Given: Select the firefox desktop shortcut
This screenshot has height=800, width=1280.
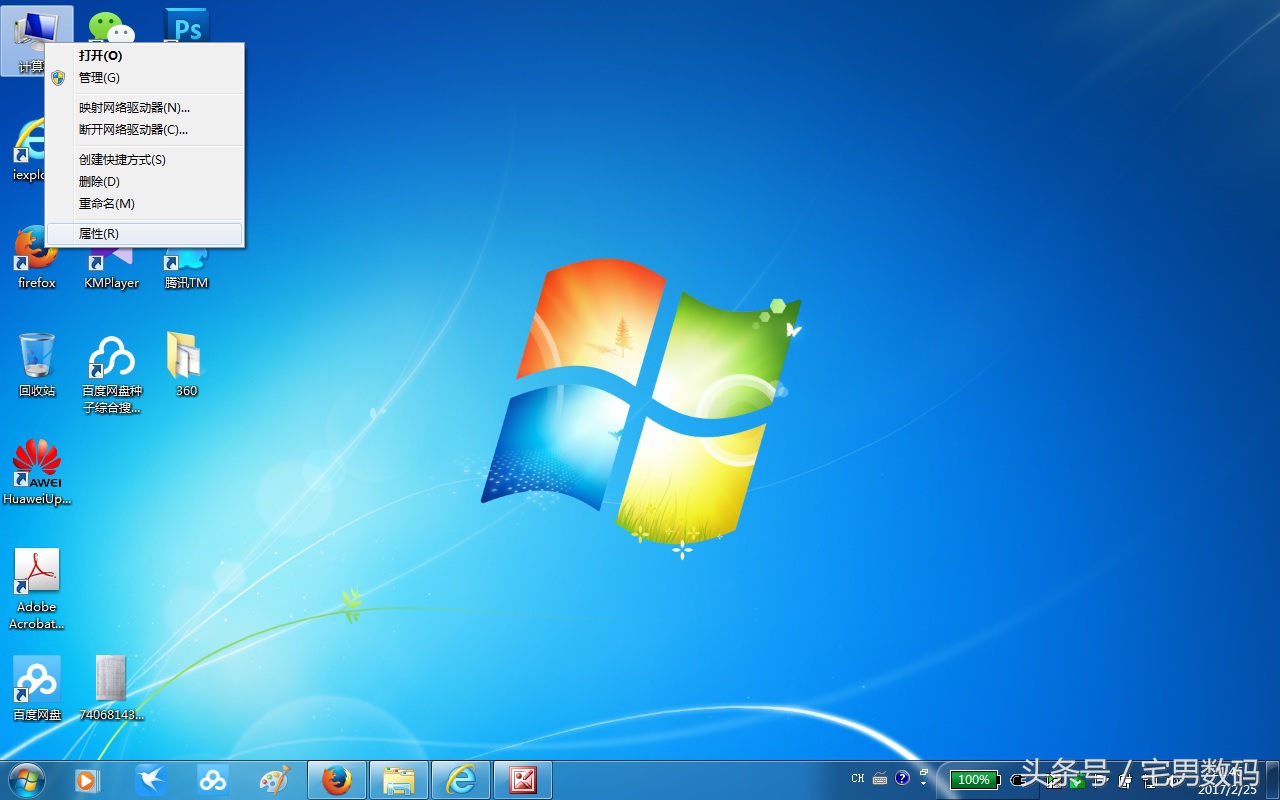Looking at the screenshot, I should coord(37,258).
